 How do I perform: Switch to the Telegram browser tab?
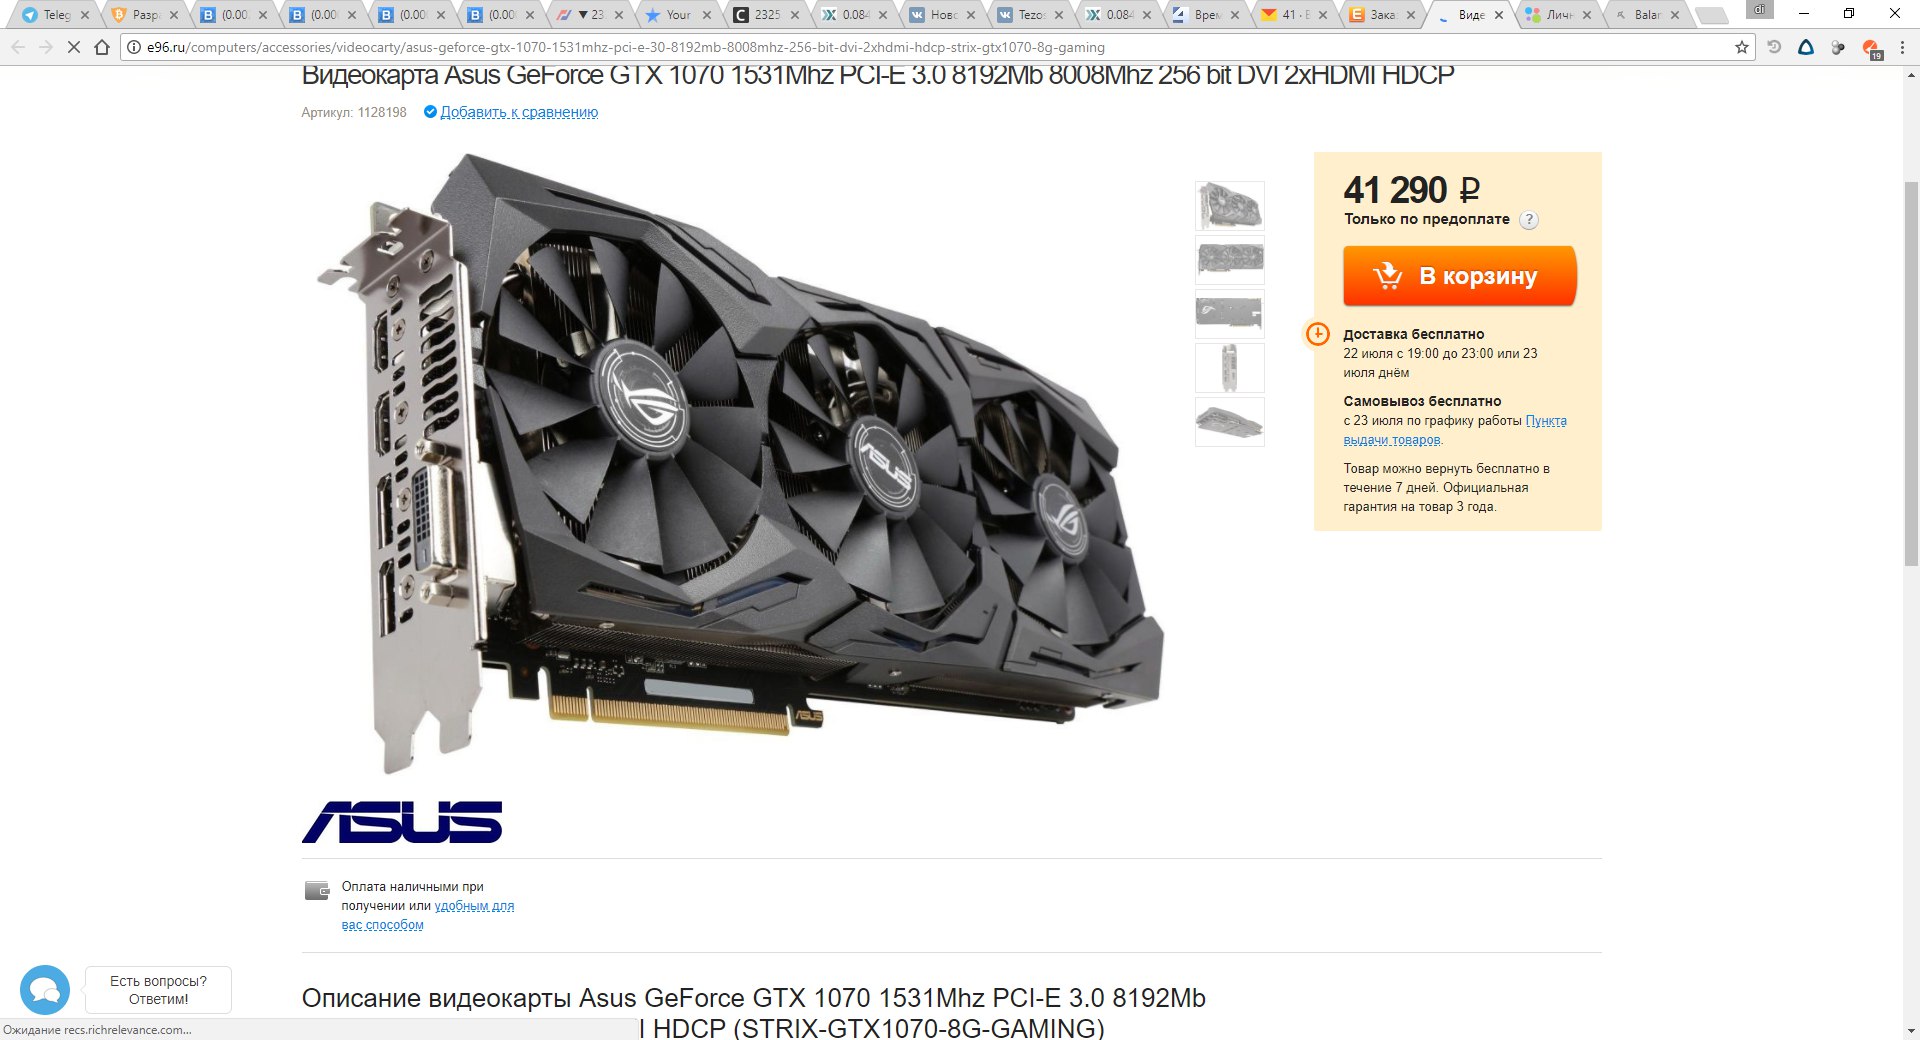point(57,15)
